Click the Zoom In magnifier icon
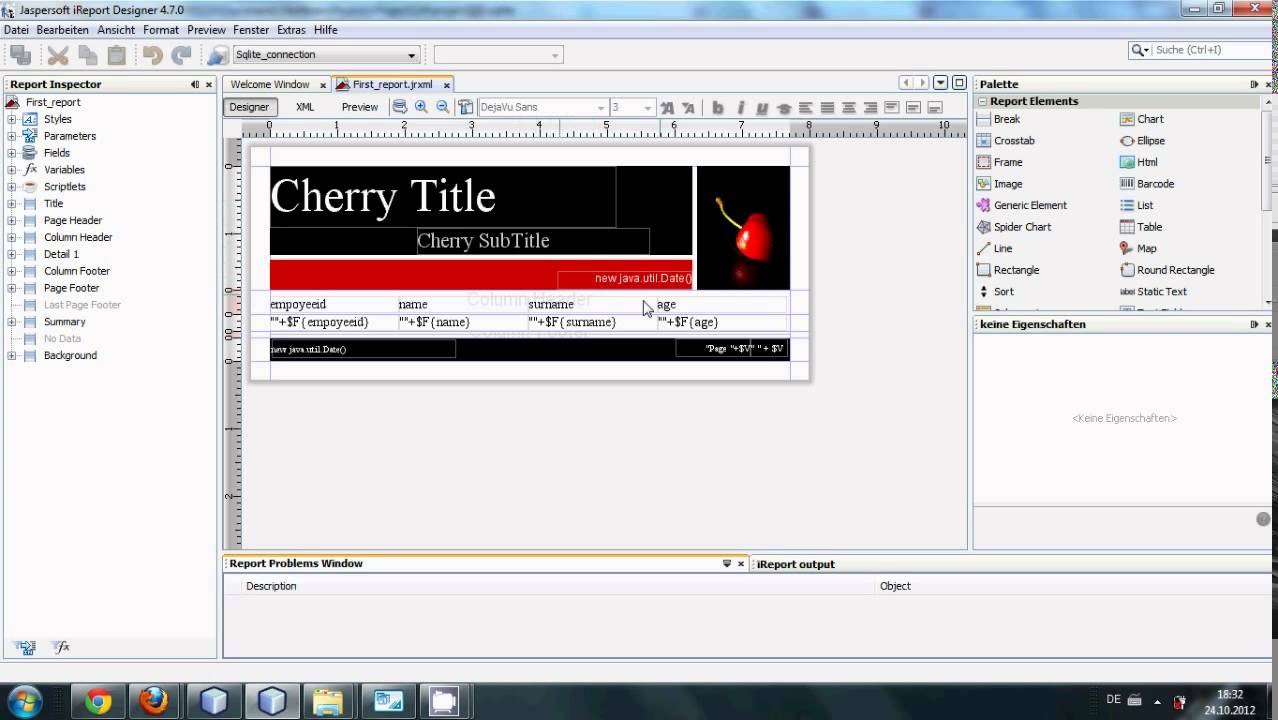This screenshot has width=1278, height=720. point(421,107)
